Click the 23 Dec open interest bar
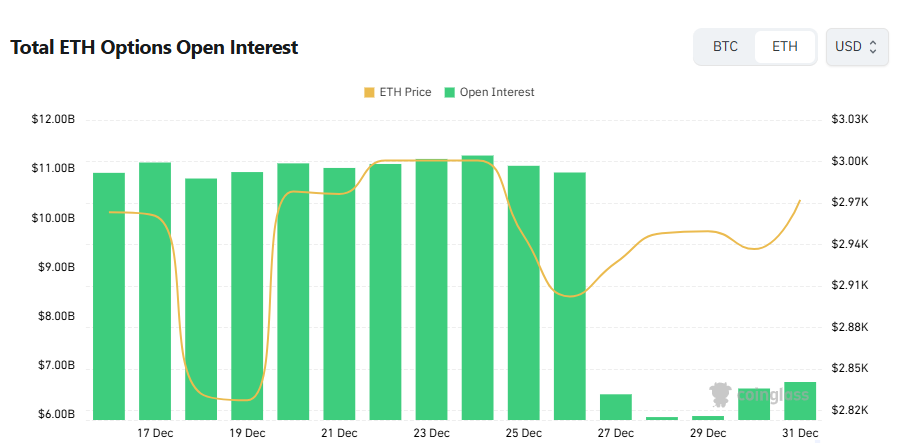The image size is (898, 443). pos(431,289)
